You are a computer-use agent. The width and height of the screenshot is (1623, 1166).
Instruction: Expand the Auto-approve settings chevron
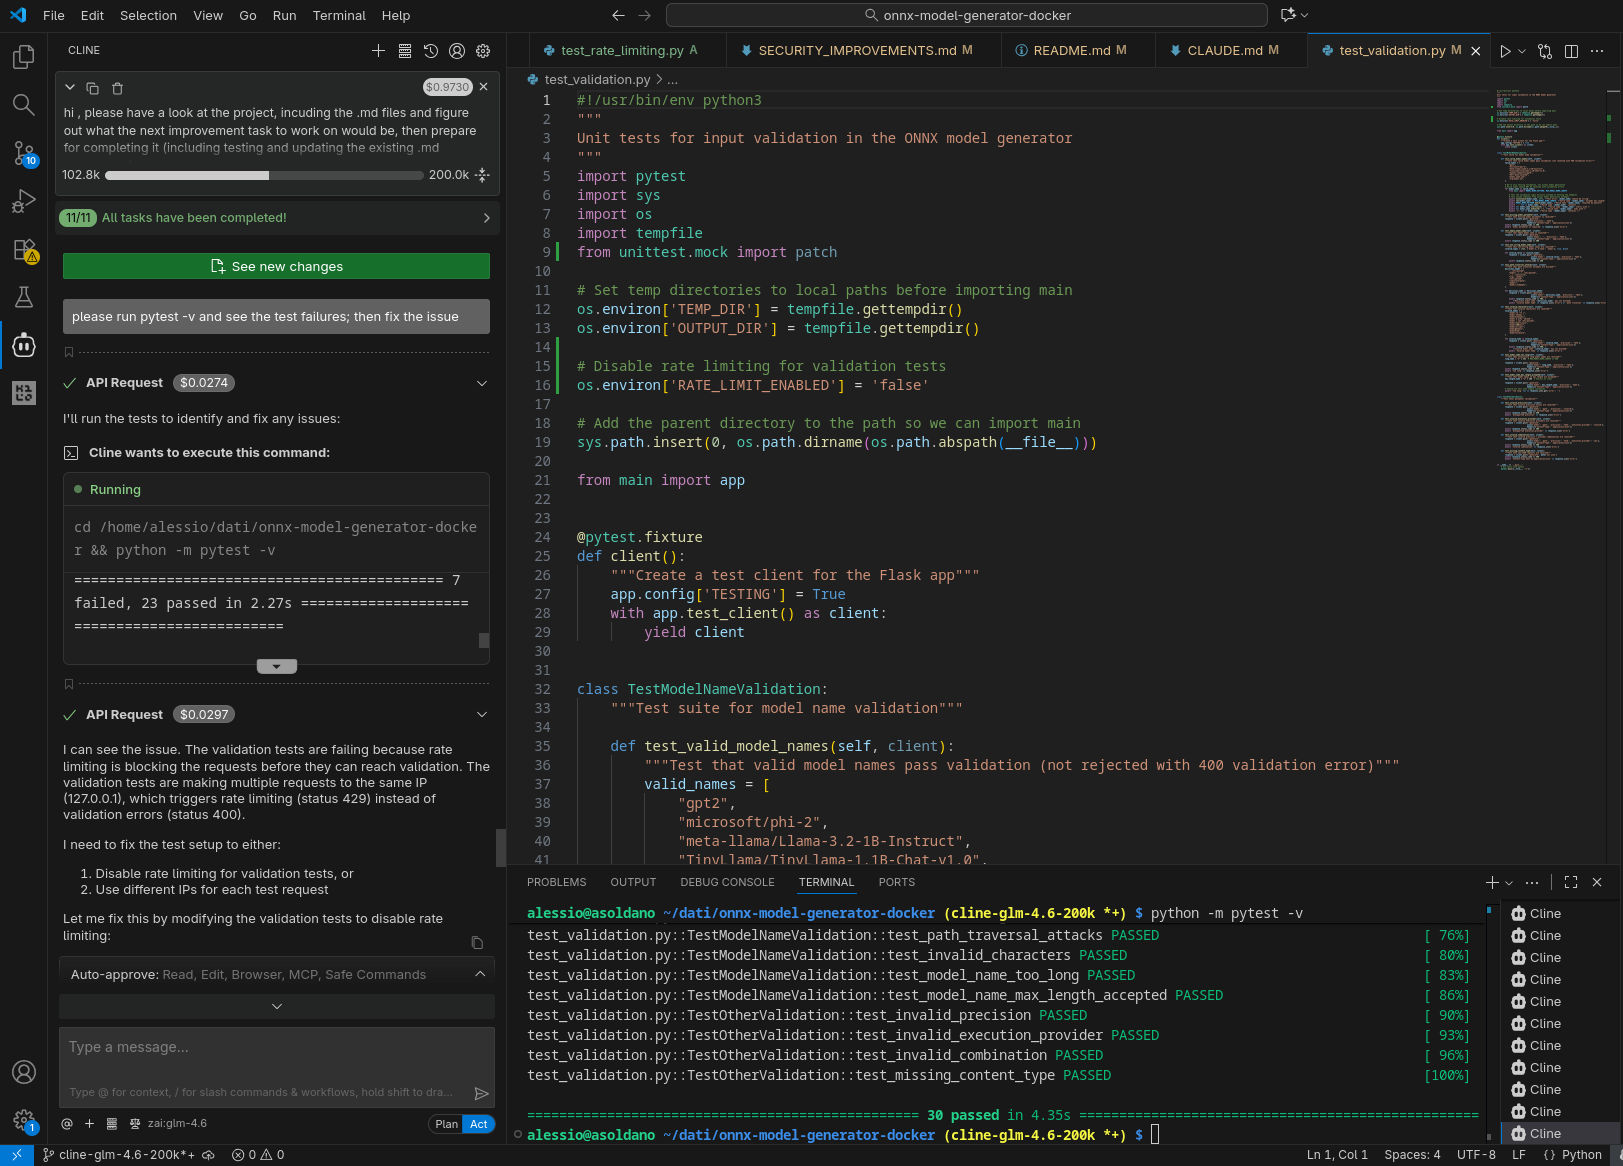pyautogui.click(x=480, y=974)
